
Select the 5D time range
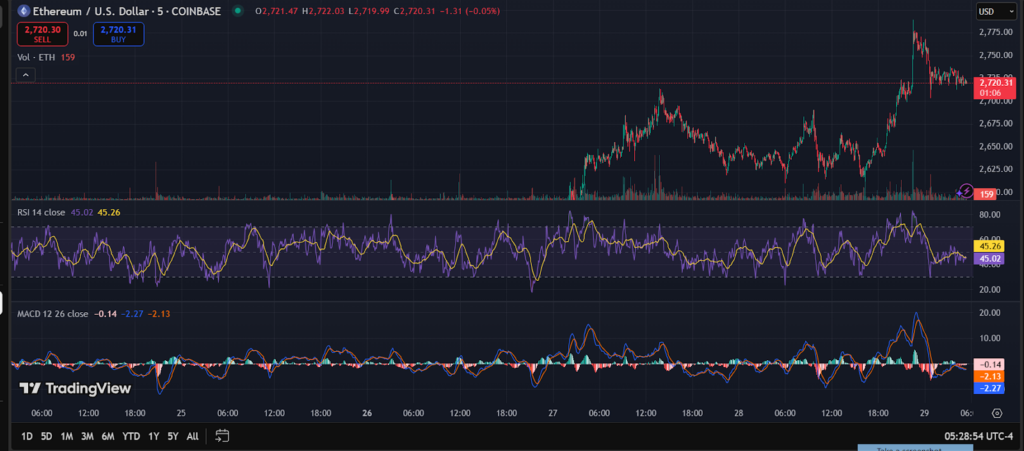[x=46, y=436]
